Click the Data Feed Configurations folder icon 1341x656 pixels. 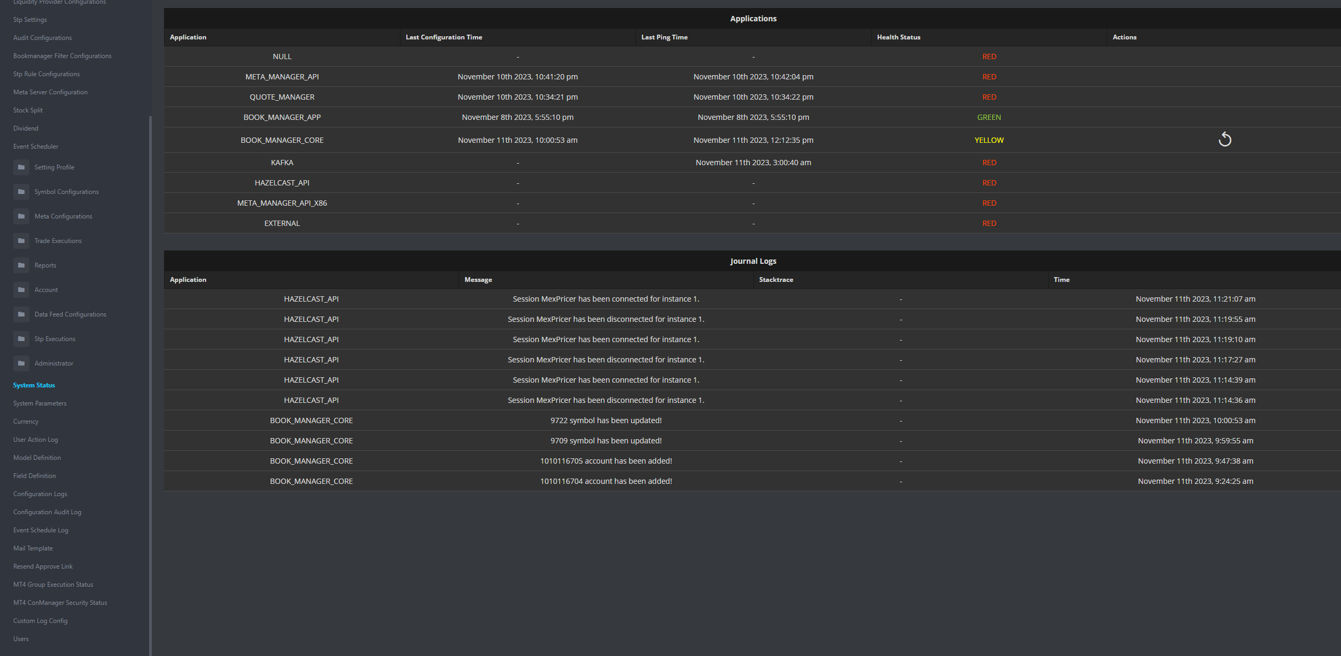click(x=21, y=314)
